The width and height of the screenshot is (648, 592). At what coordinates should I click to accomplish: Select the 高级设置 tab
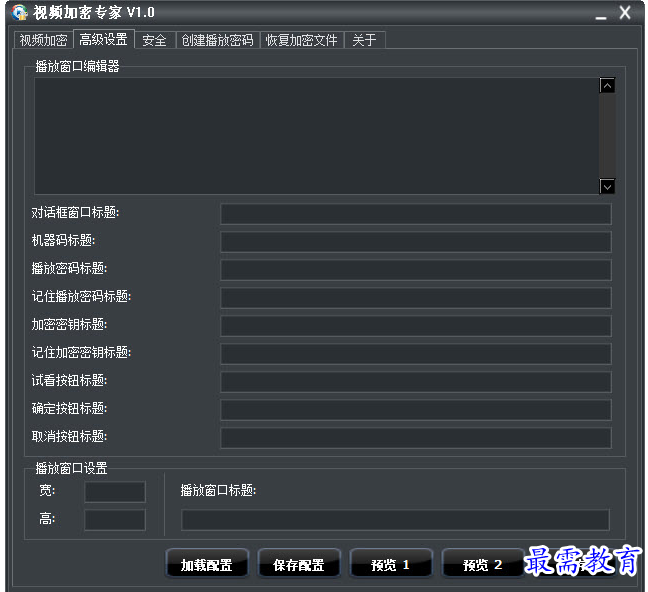103,39
